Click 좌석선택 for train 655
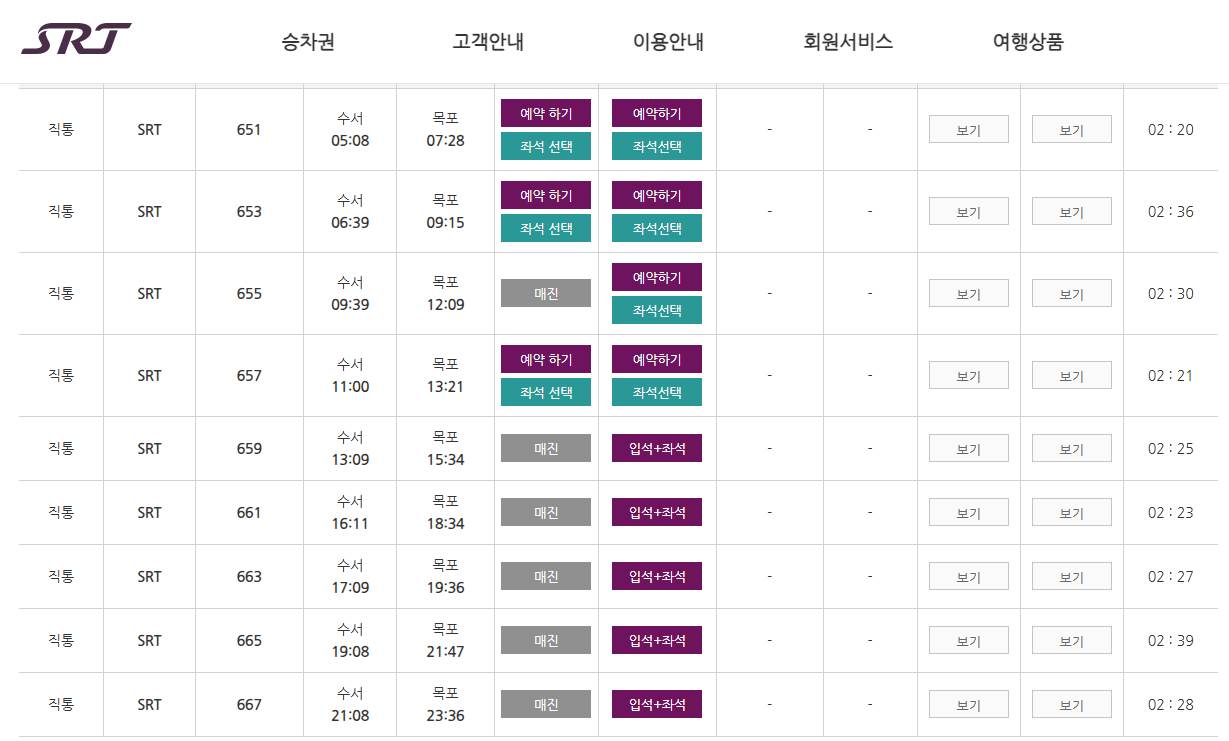The image size is (1229, 741). click(657, 310)
